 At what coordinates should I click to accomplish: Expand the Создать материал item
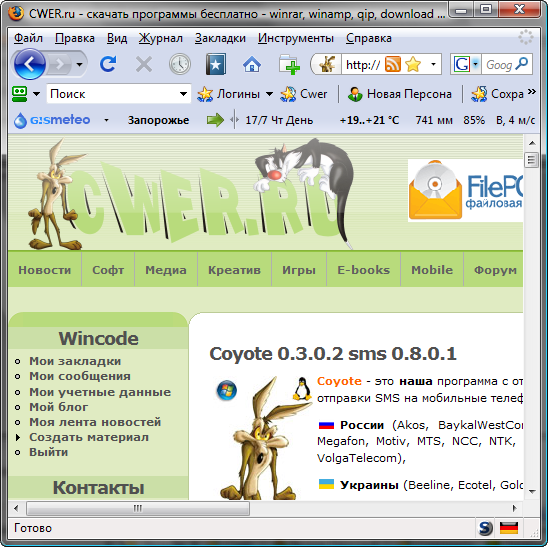point(89,437)
